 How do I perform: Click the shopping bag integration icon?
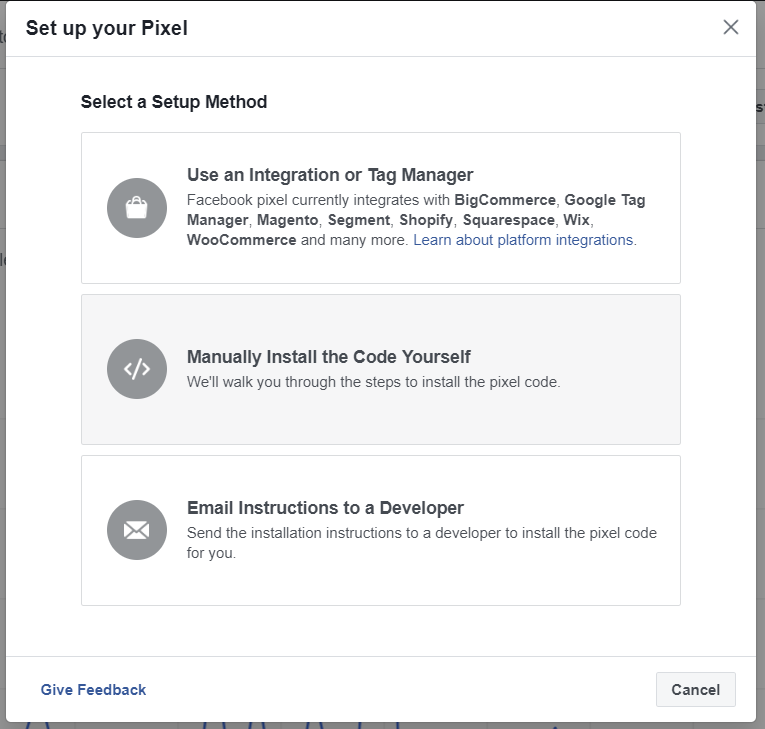(x=137, y=208)
